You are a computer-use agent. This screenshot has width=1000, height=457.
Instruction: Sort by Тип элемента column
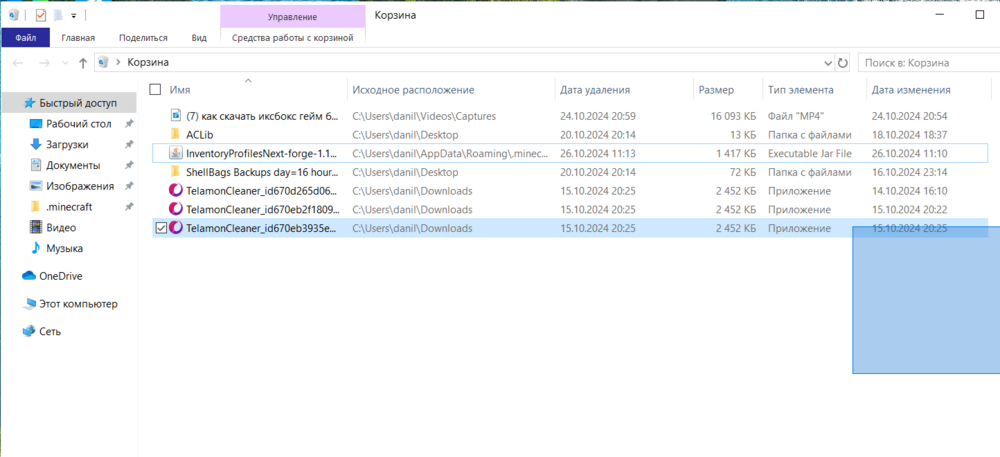(800, 90)
